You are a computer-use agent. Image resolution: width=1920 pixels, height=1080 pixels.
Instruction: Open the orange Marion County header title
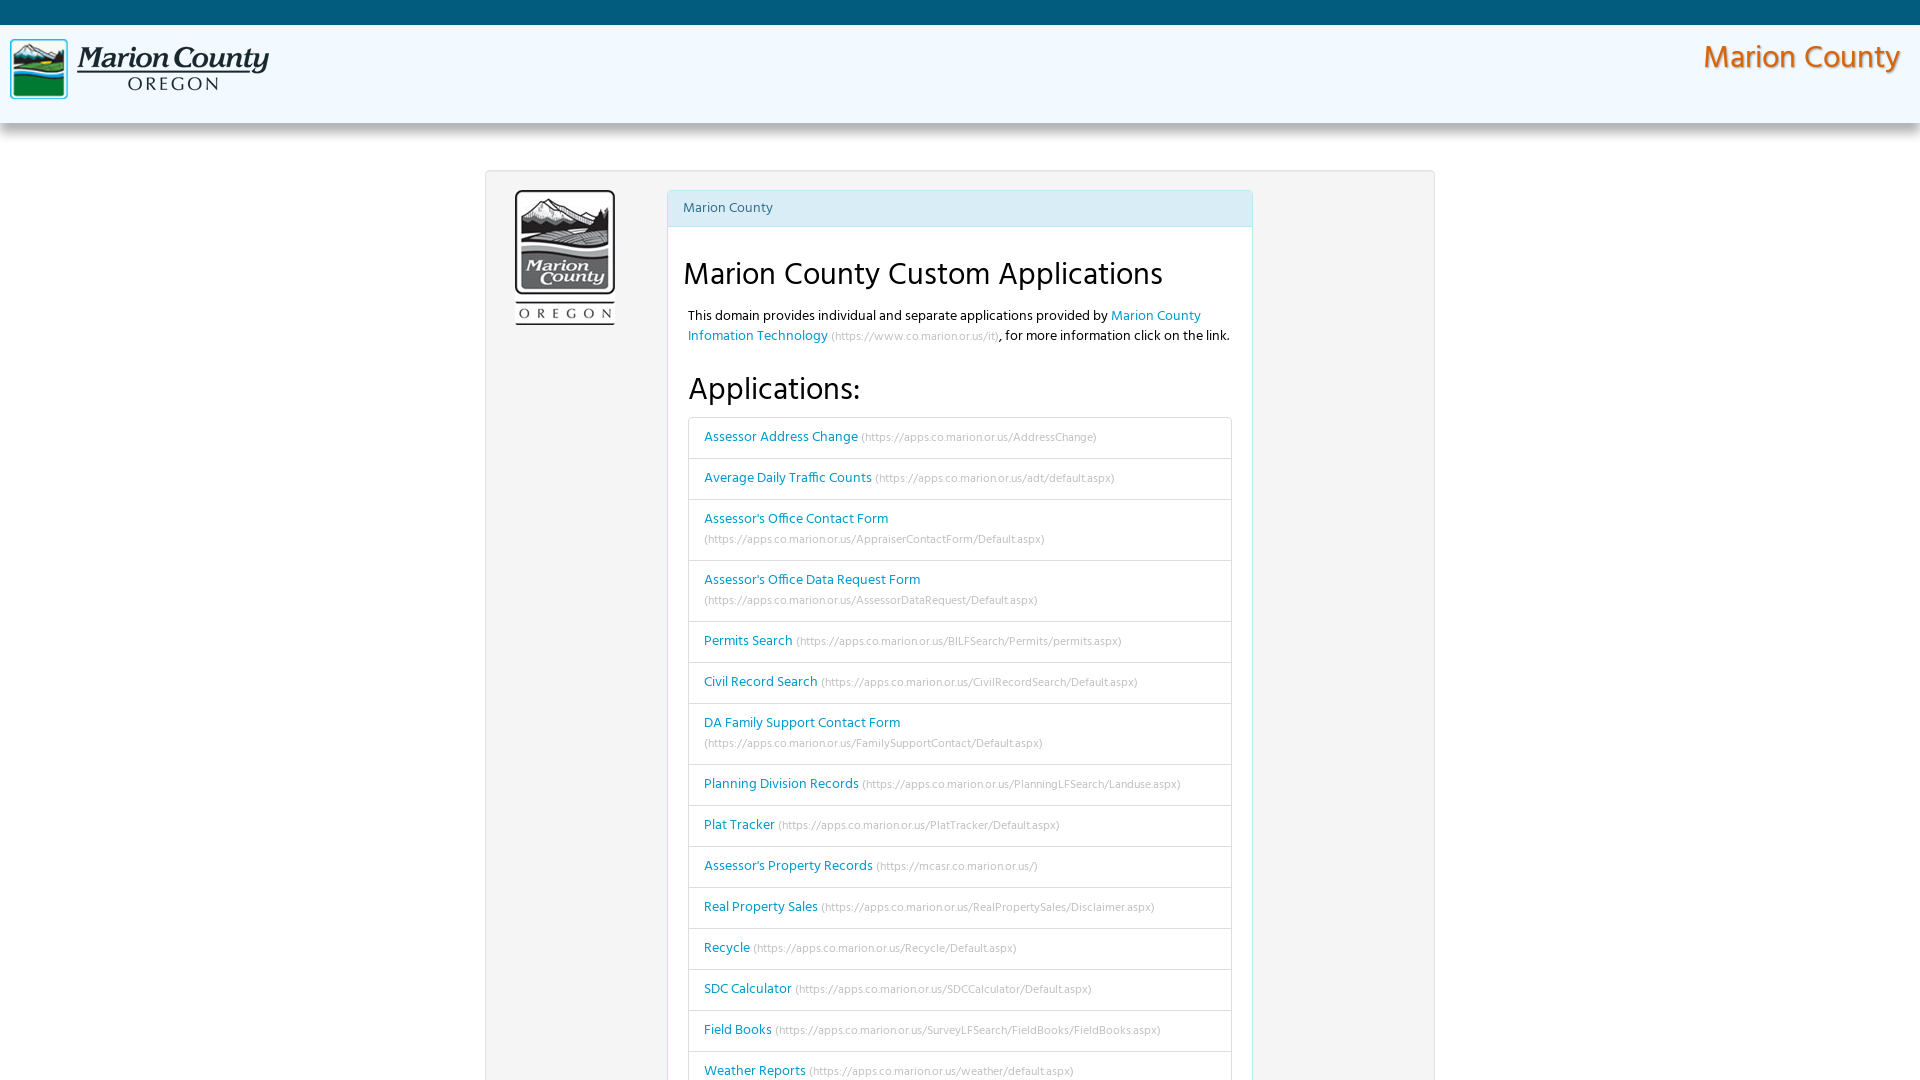pyautogui.click(x=1801, y=58)
